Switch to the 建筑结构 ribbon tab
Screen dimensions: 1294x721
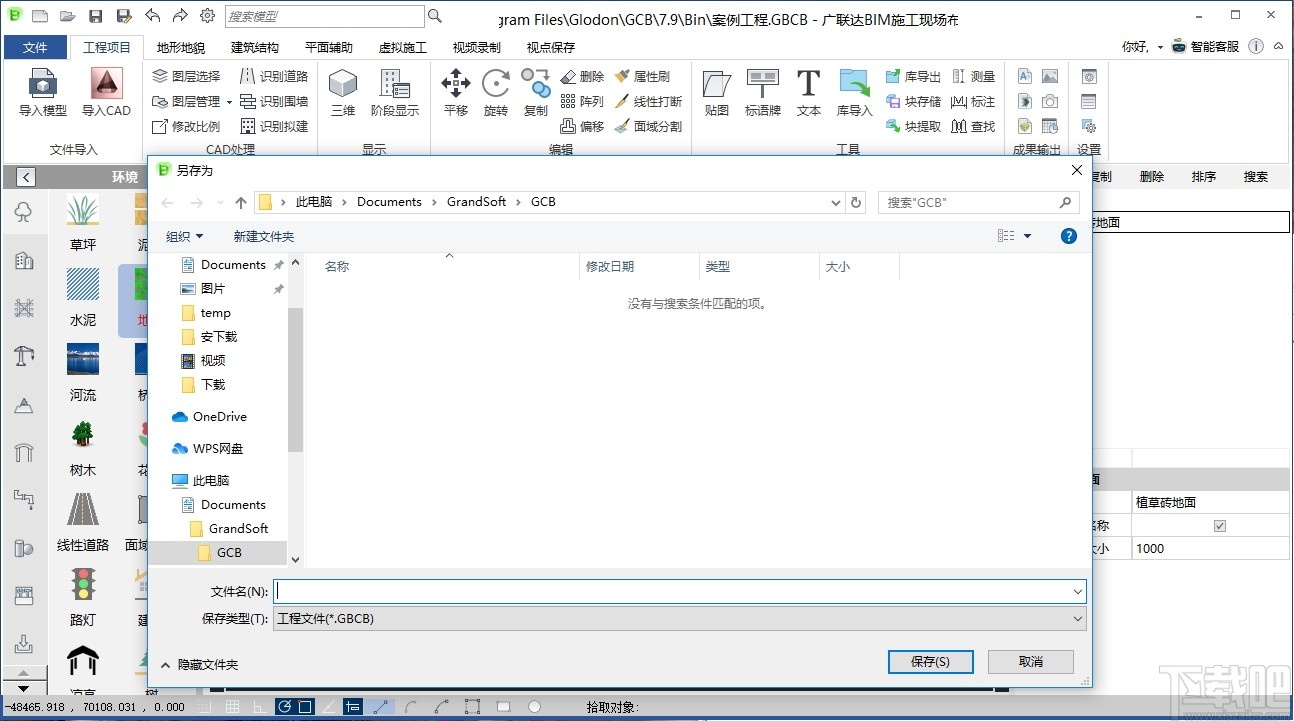pos(255,47)
